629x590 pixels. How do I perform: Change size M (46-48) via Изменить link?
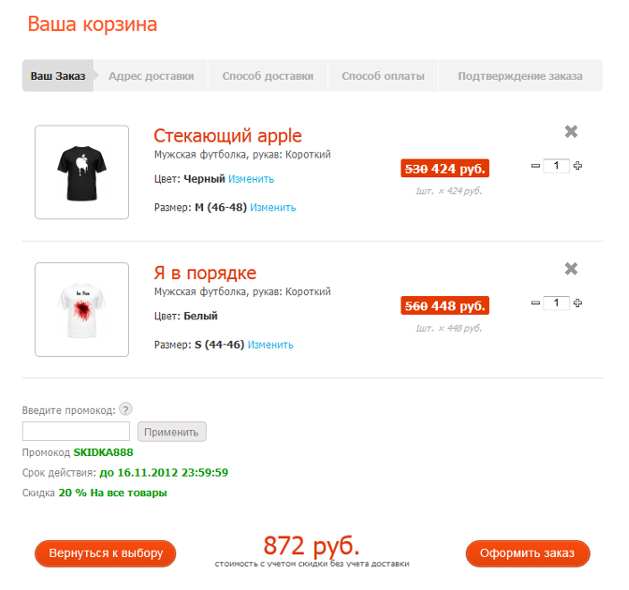(273, 208)
